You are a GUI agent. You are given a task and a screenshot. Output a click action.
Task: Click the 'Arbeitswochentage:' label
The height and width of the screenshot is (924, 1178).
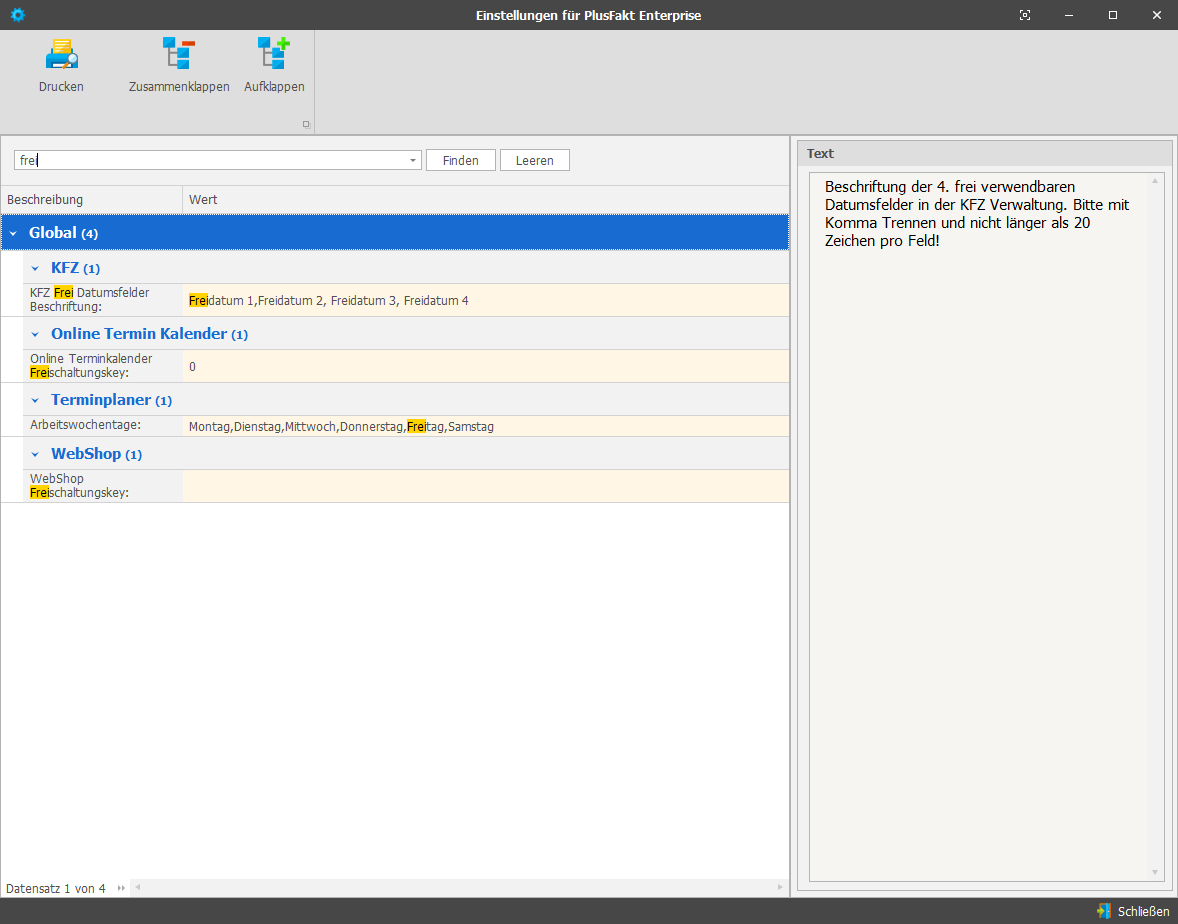tap(85, 425)
